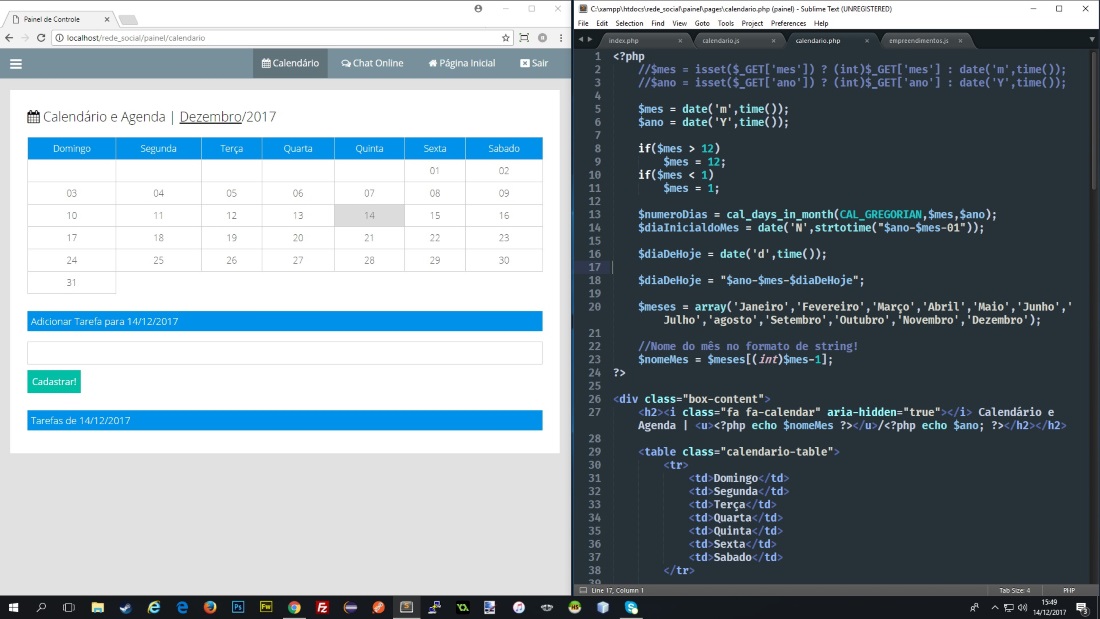Click the task text input field
The image size is (1100, 619).
pos(284,353)
